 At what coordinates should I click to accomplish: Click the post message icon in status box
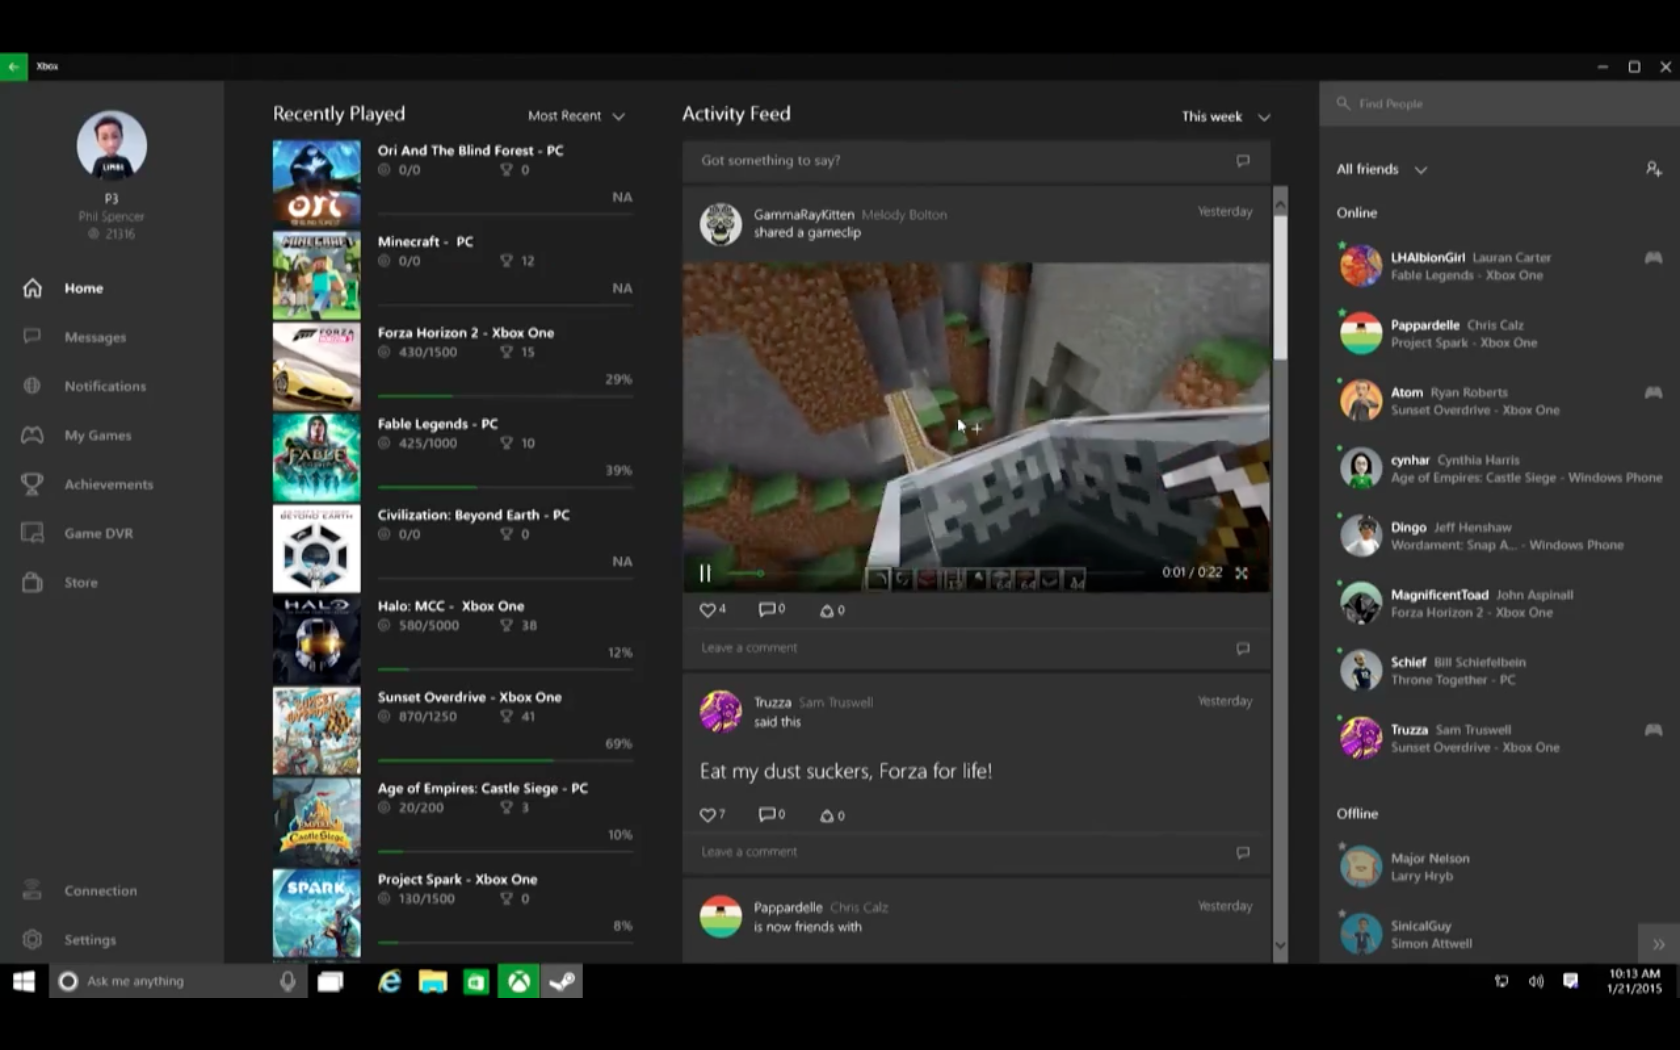1243,160
